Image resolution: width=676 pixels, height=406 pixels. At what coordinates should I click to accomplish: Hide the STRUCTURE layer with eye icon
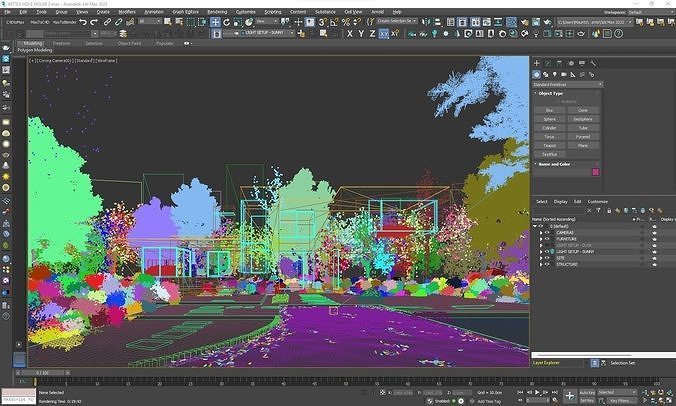pos(547,264)
